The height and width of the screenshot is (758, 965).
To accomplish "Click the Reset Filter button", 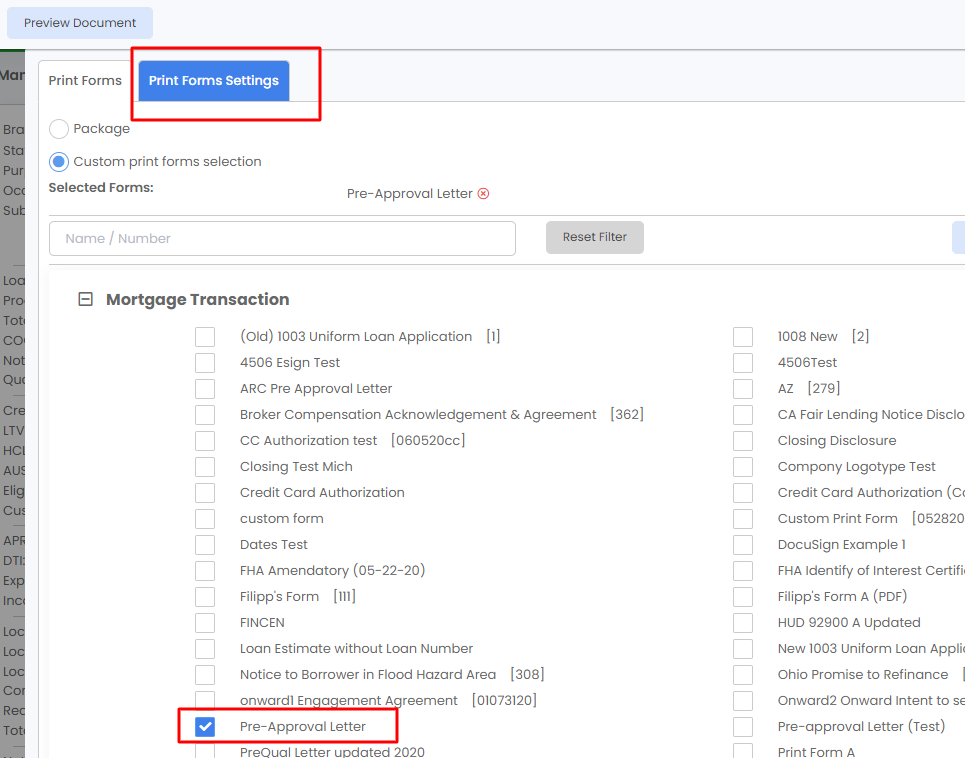I will point(594,237).
